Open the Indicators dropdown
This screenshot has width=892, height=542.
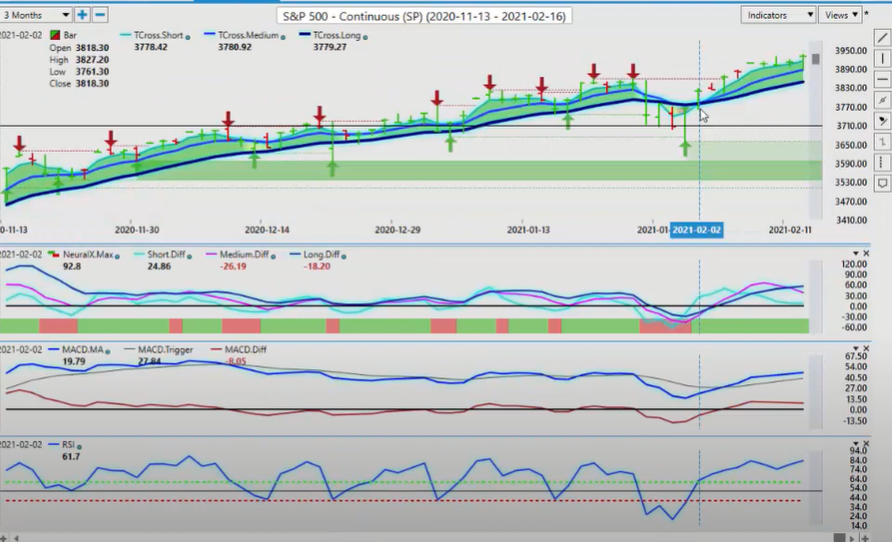778,15
